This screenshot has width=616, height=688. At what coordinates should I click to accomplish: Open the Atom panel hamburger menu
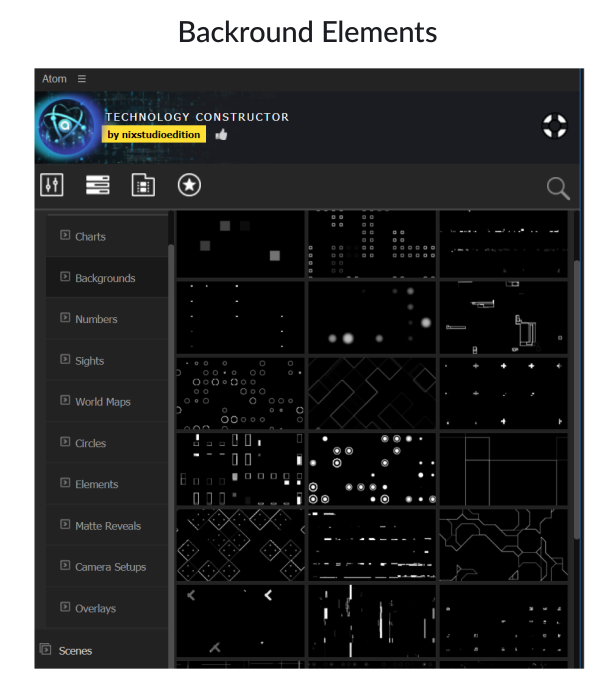(x=82, y=79)
